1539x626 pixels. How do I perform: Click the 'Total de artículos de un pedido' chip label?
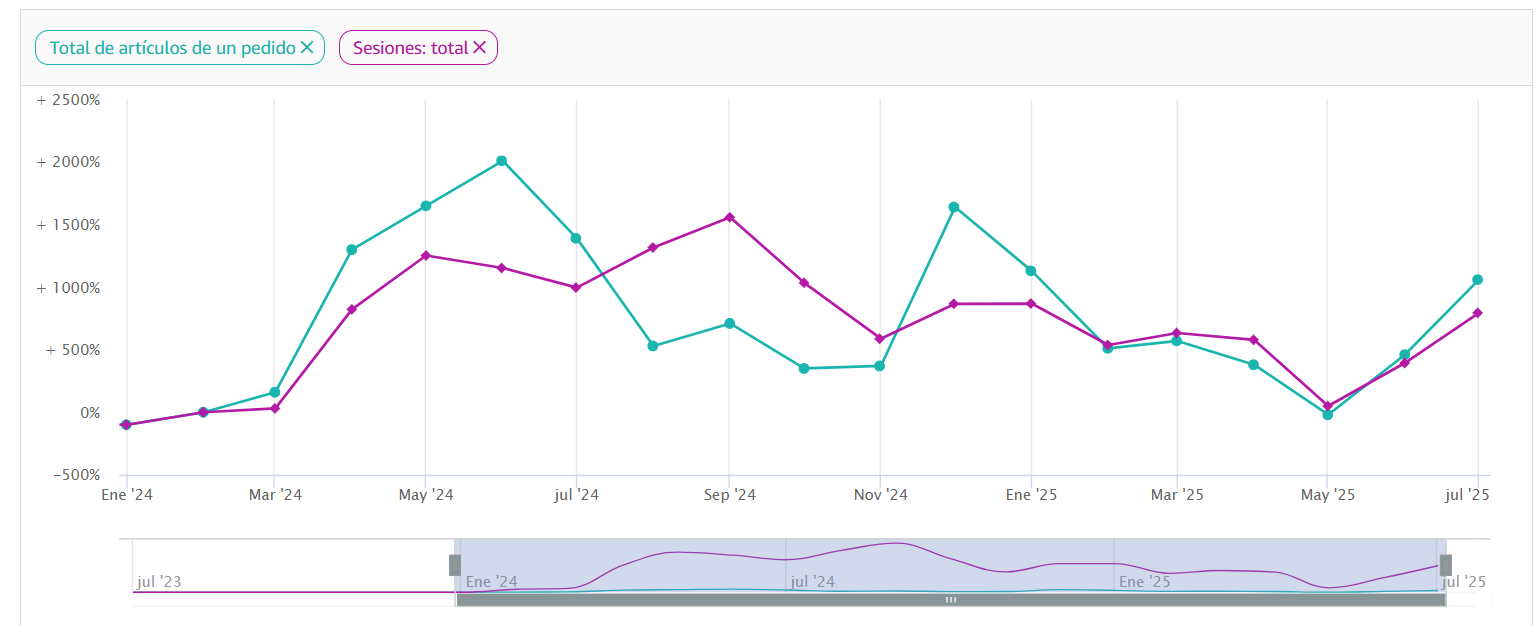(x=172, y=48)
